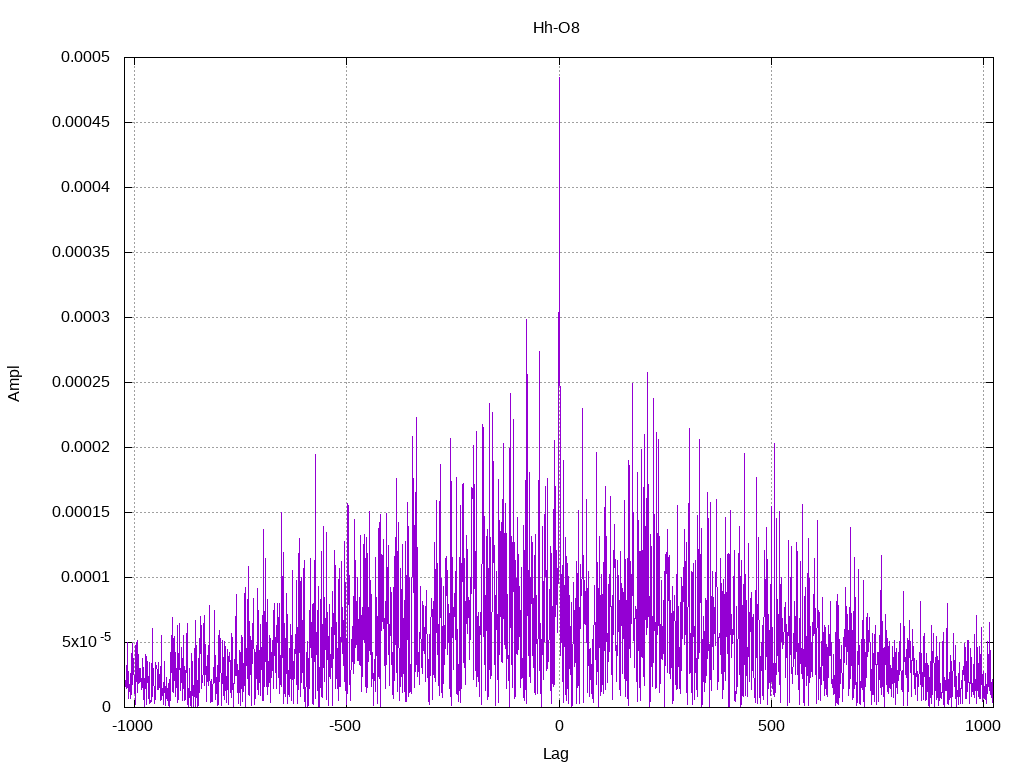Click the 500 x-axis tick label
The width and height of the screenshot is (1024, 768).
click(x=771, y=726)
